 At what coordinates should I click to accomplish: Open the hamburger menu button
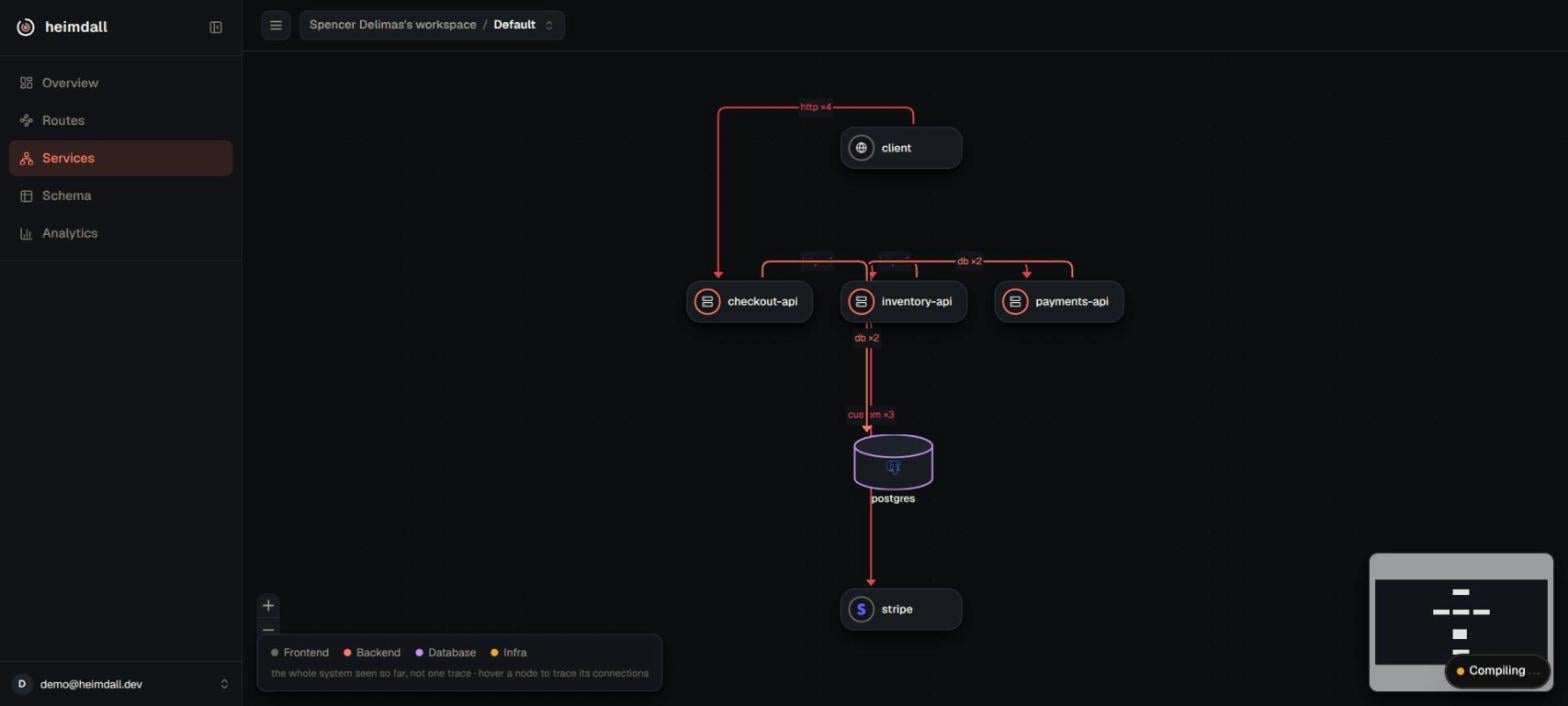click(276, 25)
